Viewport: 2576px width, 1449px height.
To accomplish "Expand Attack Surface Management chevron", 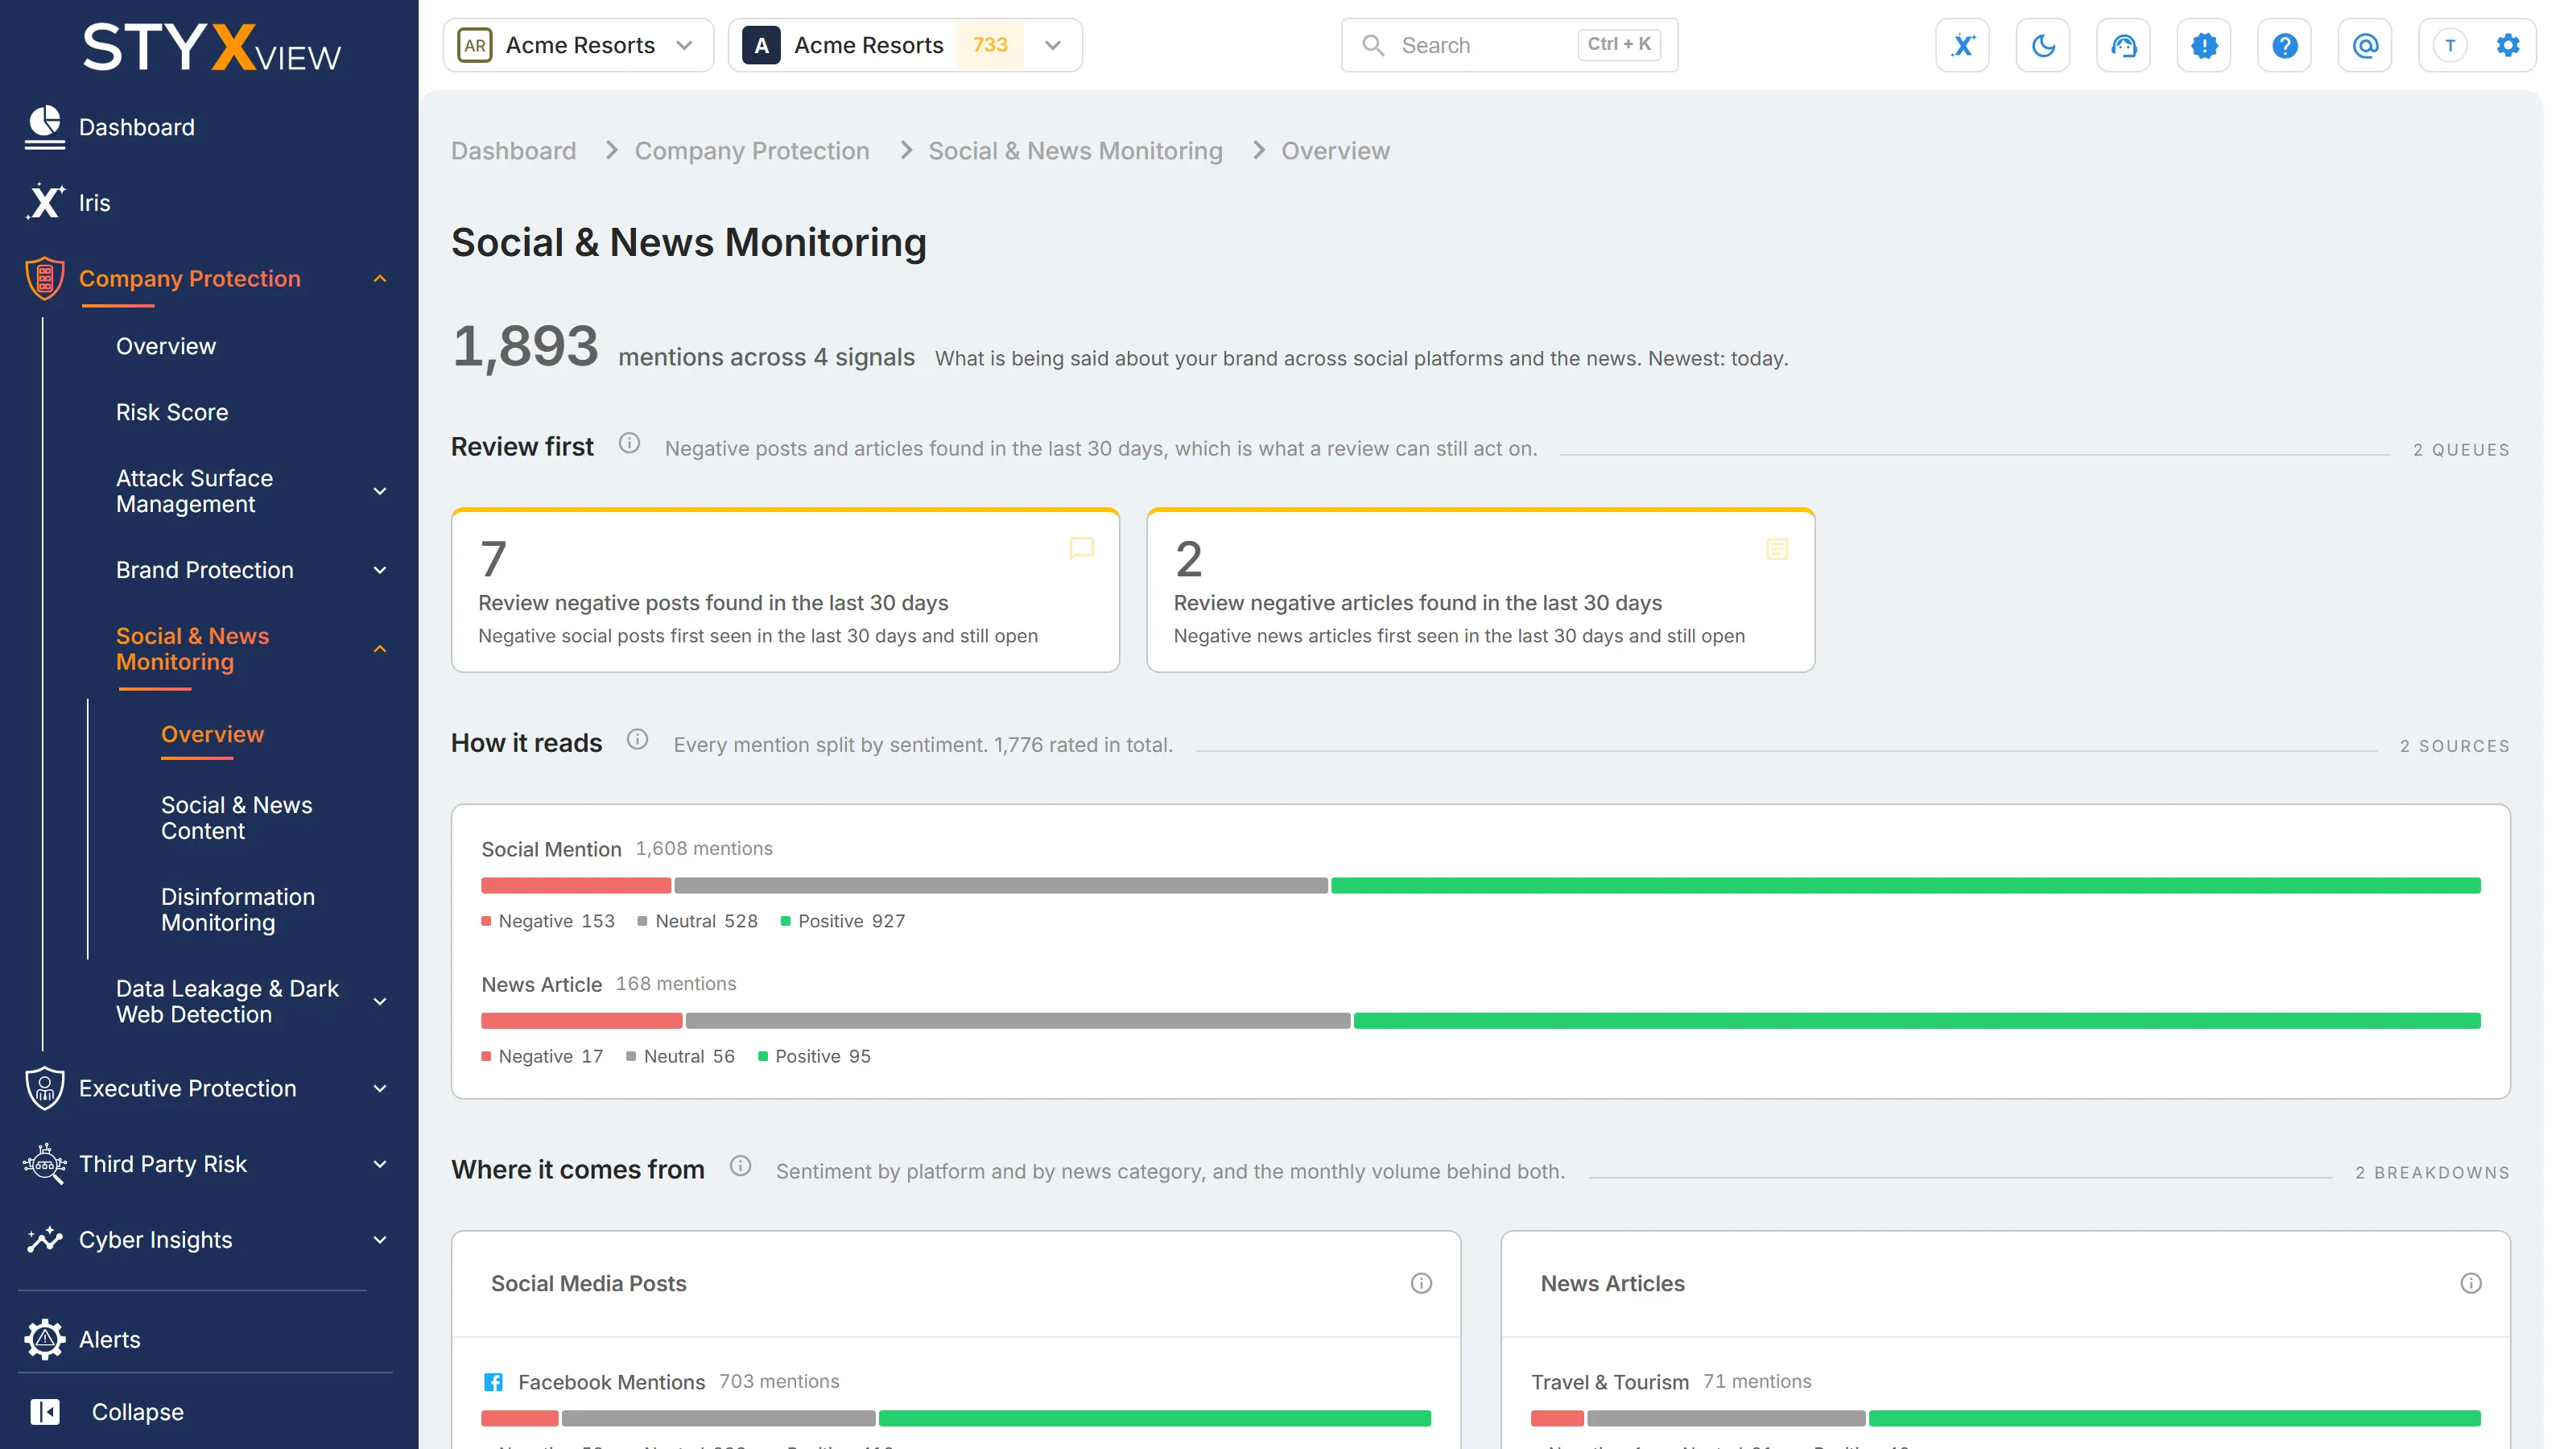I will (380, 491).
